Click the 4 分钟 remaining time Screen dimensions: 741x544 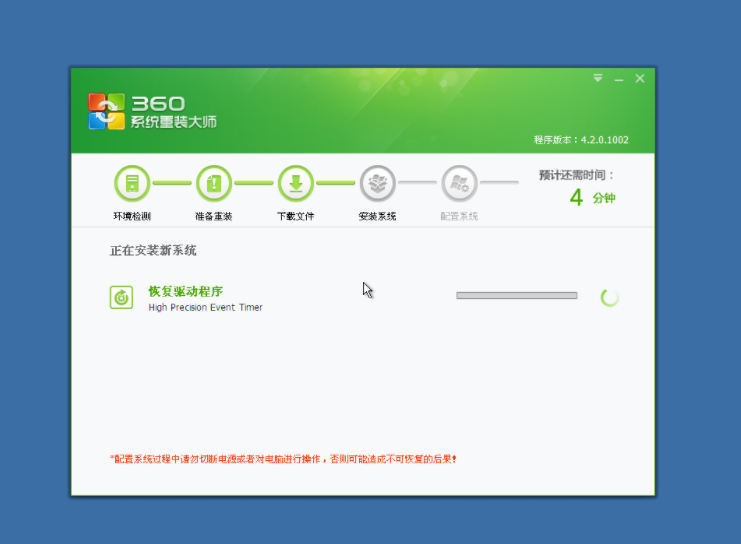(592, 198)
